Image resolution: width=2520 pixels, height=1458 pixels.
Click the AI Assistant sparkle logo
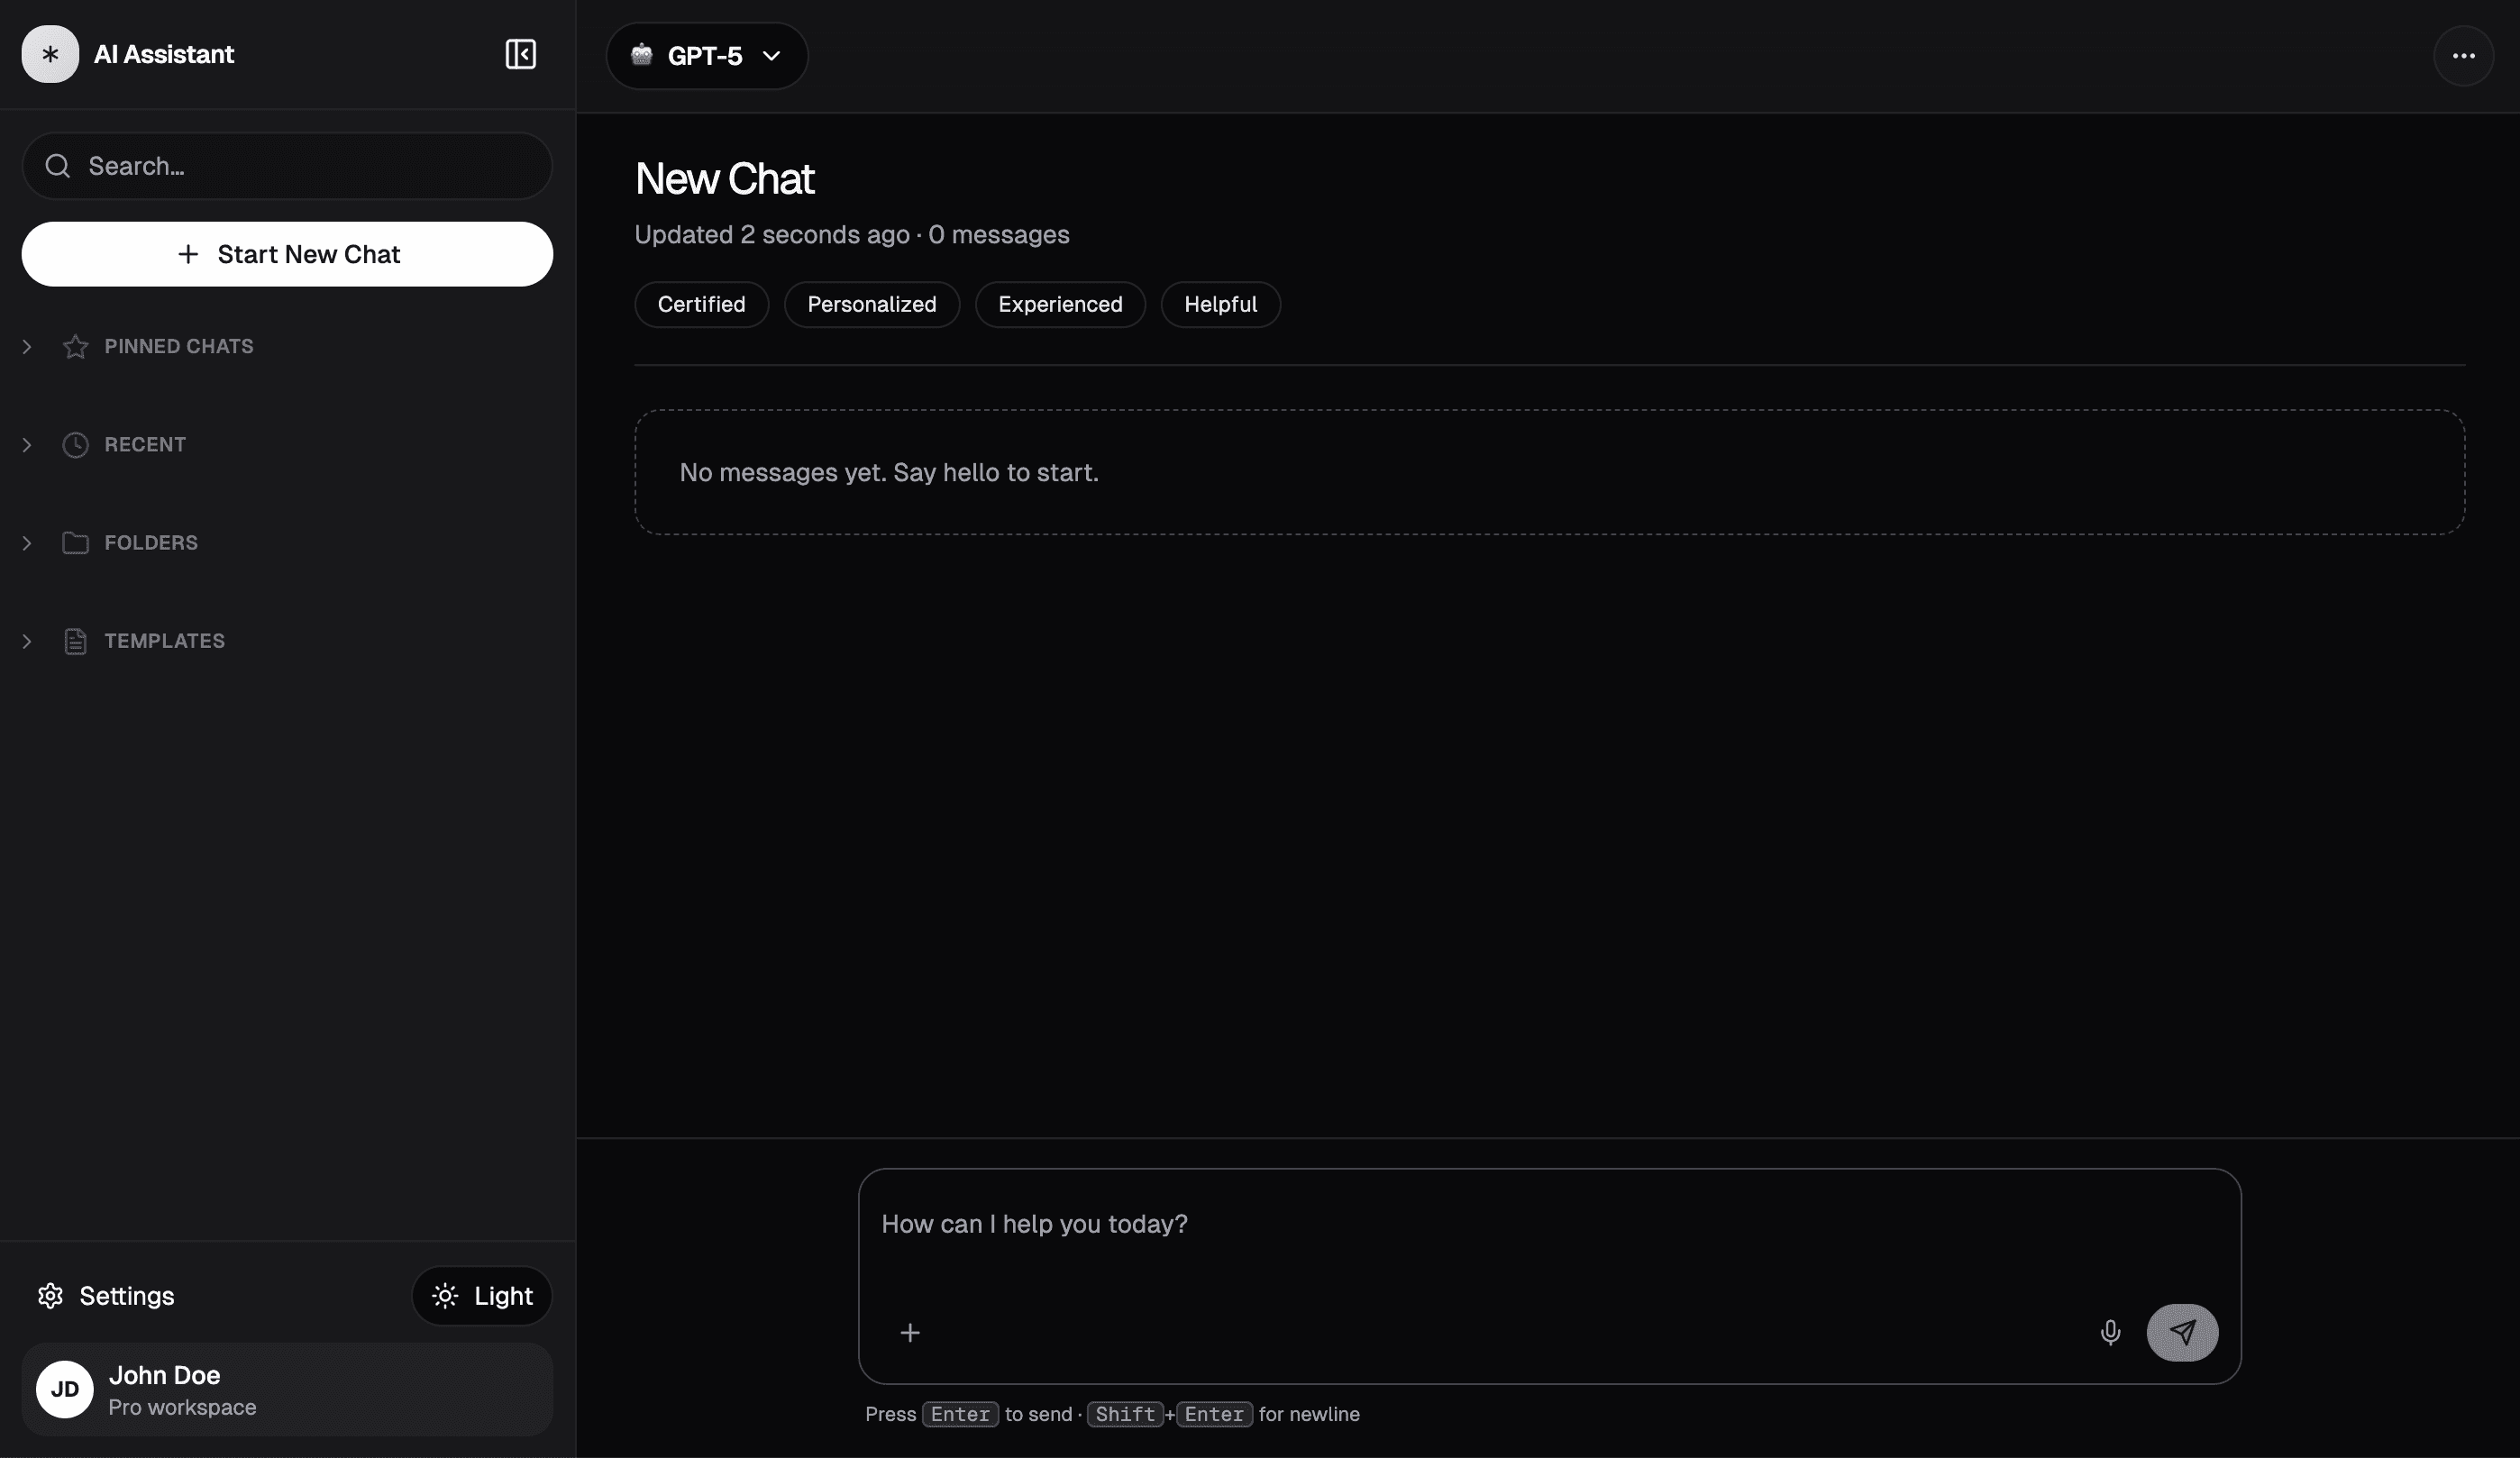click(50, 54)
